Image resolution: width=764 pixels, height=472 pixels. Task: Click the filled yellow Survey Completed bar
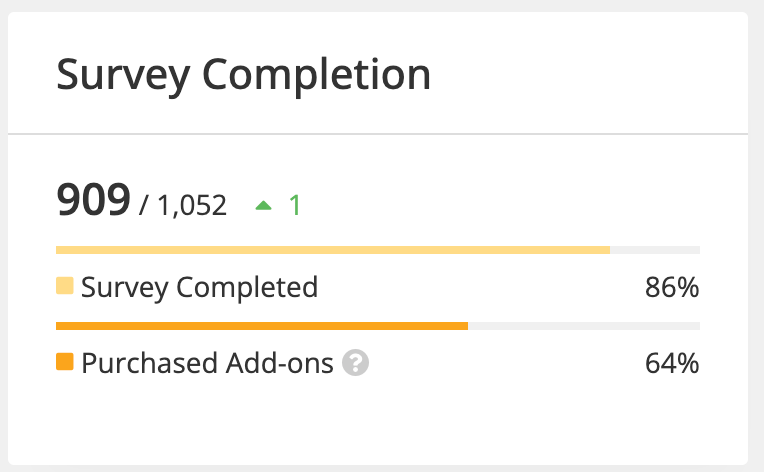click(332, 250)
